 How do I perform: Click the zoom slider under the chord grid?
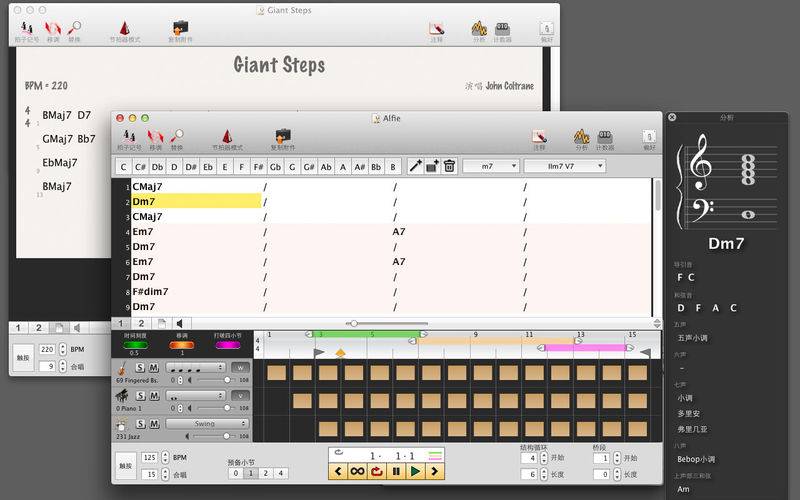pos(386,323)
